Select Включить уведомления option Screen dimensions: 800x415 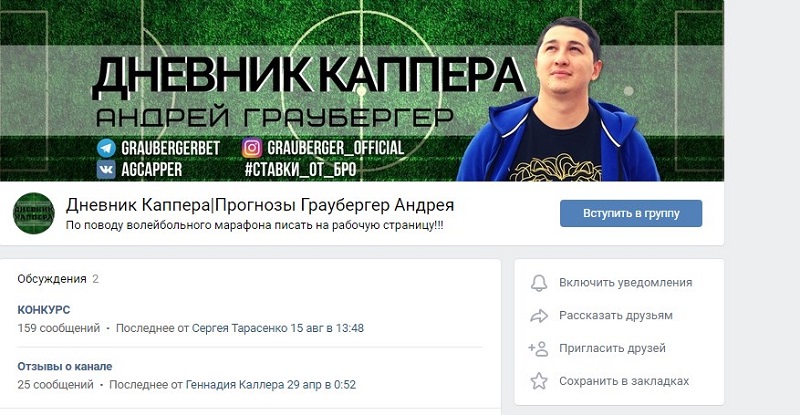click(x=626, y=283)
